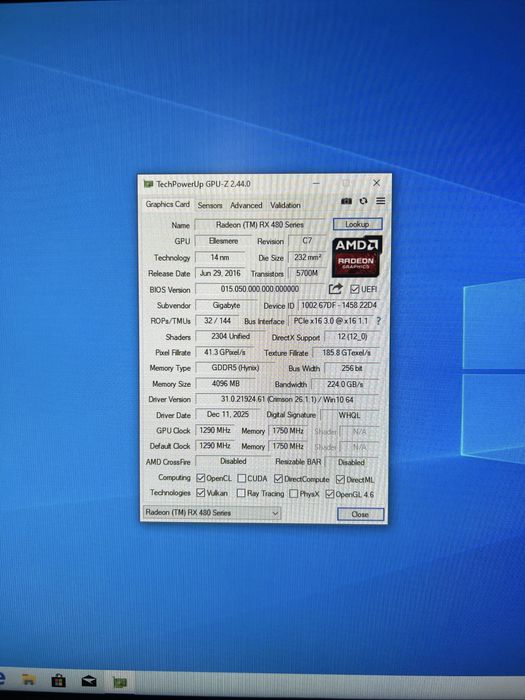
Task: Click the Default Clock row Memory 1750 MHz value
Action: point(288,446)
